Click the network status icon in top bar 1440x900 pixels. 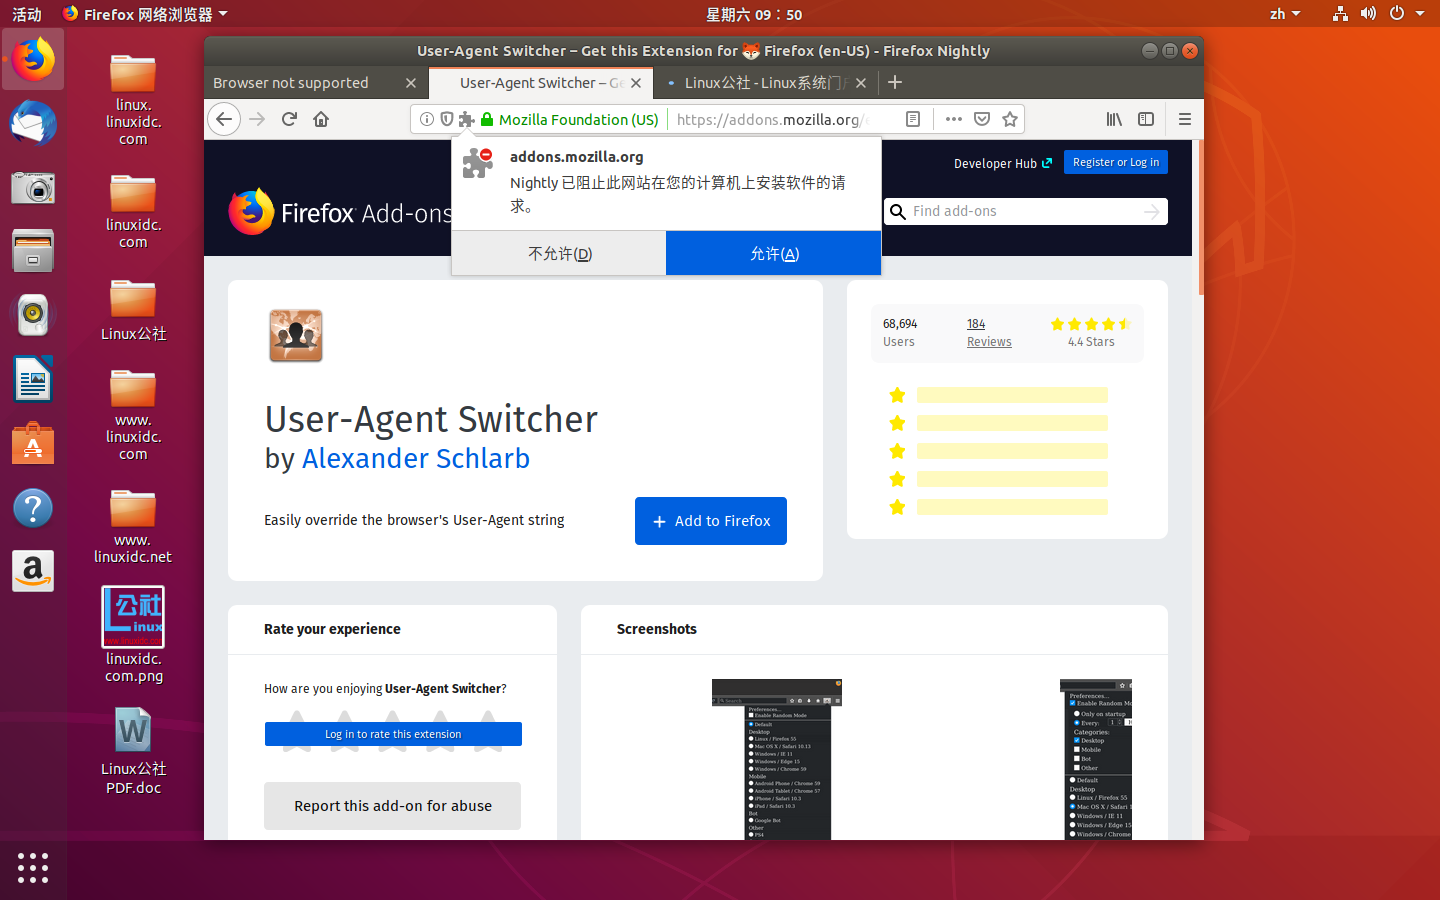click(x=1340, y=14)
